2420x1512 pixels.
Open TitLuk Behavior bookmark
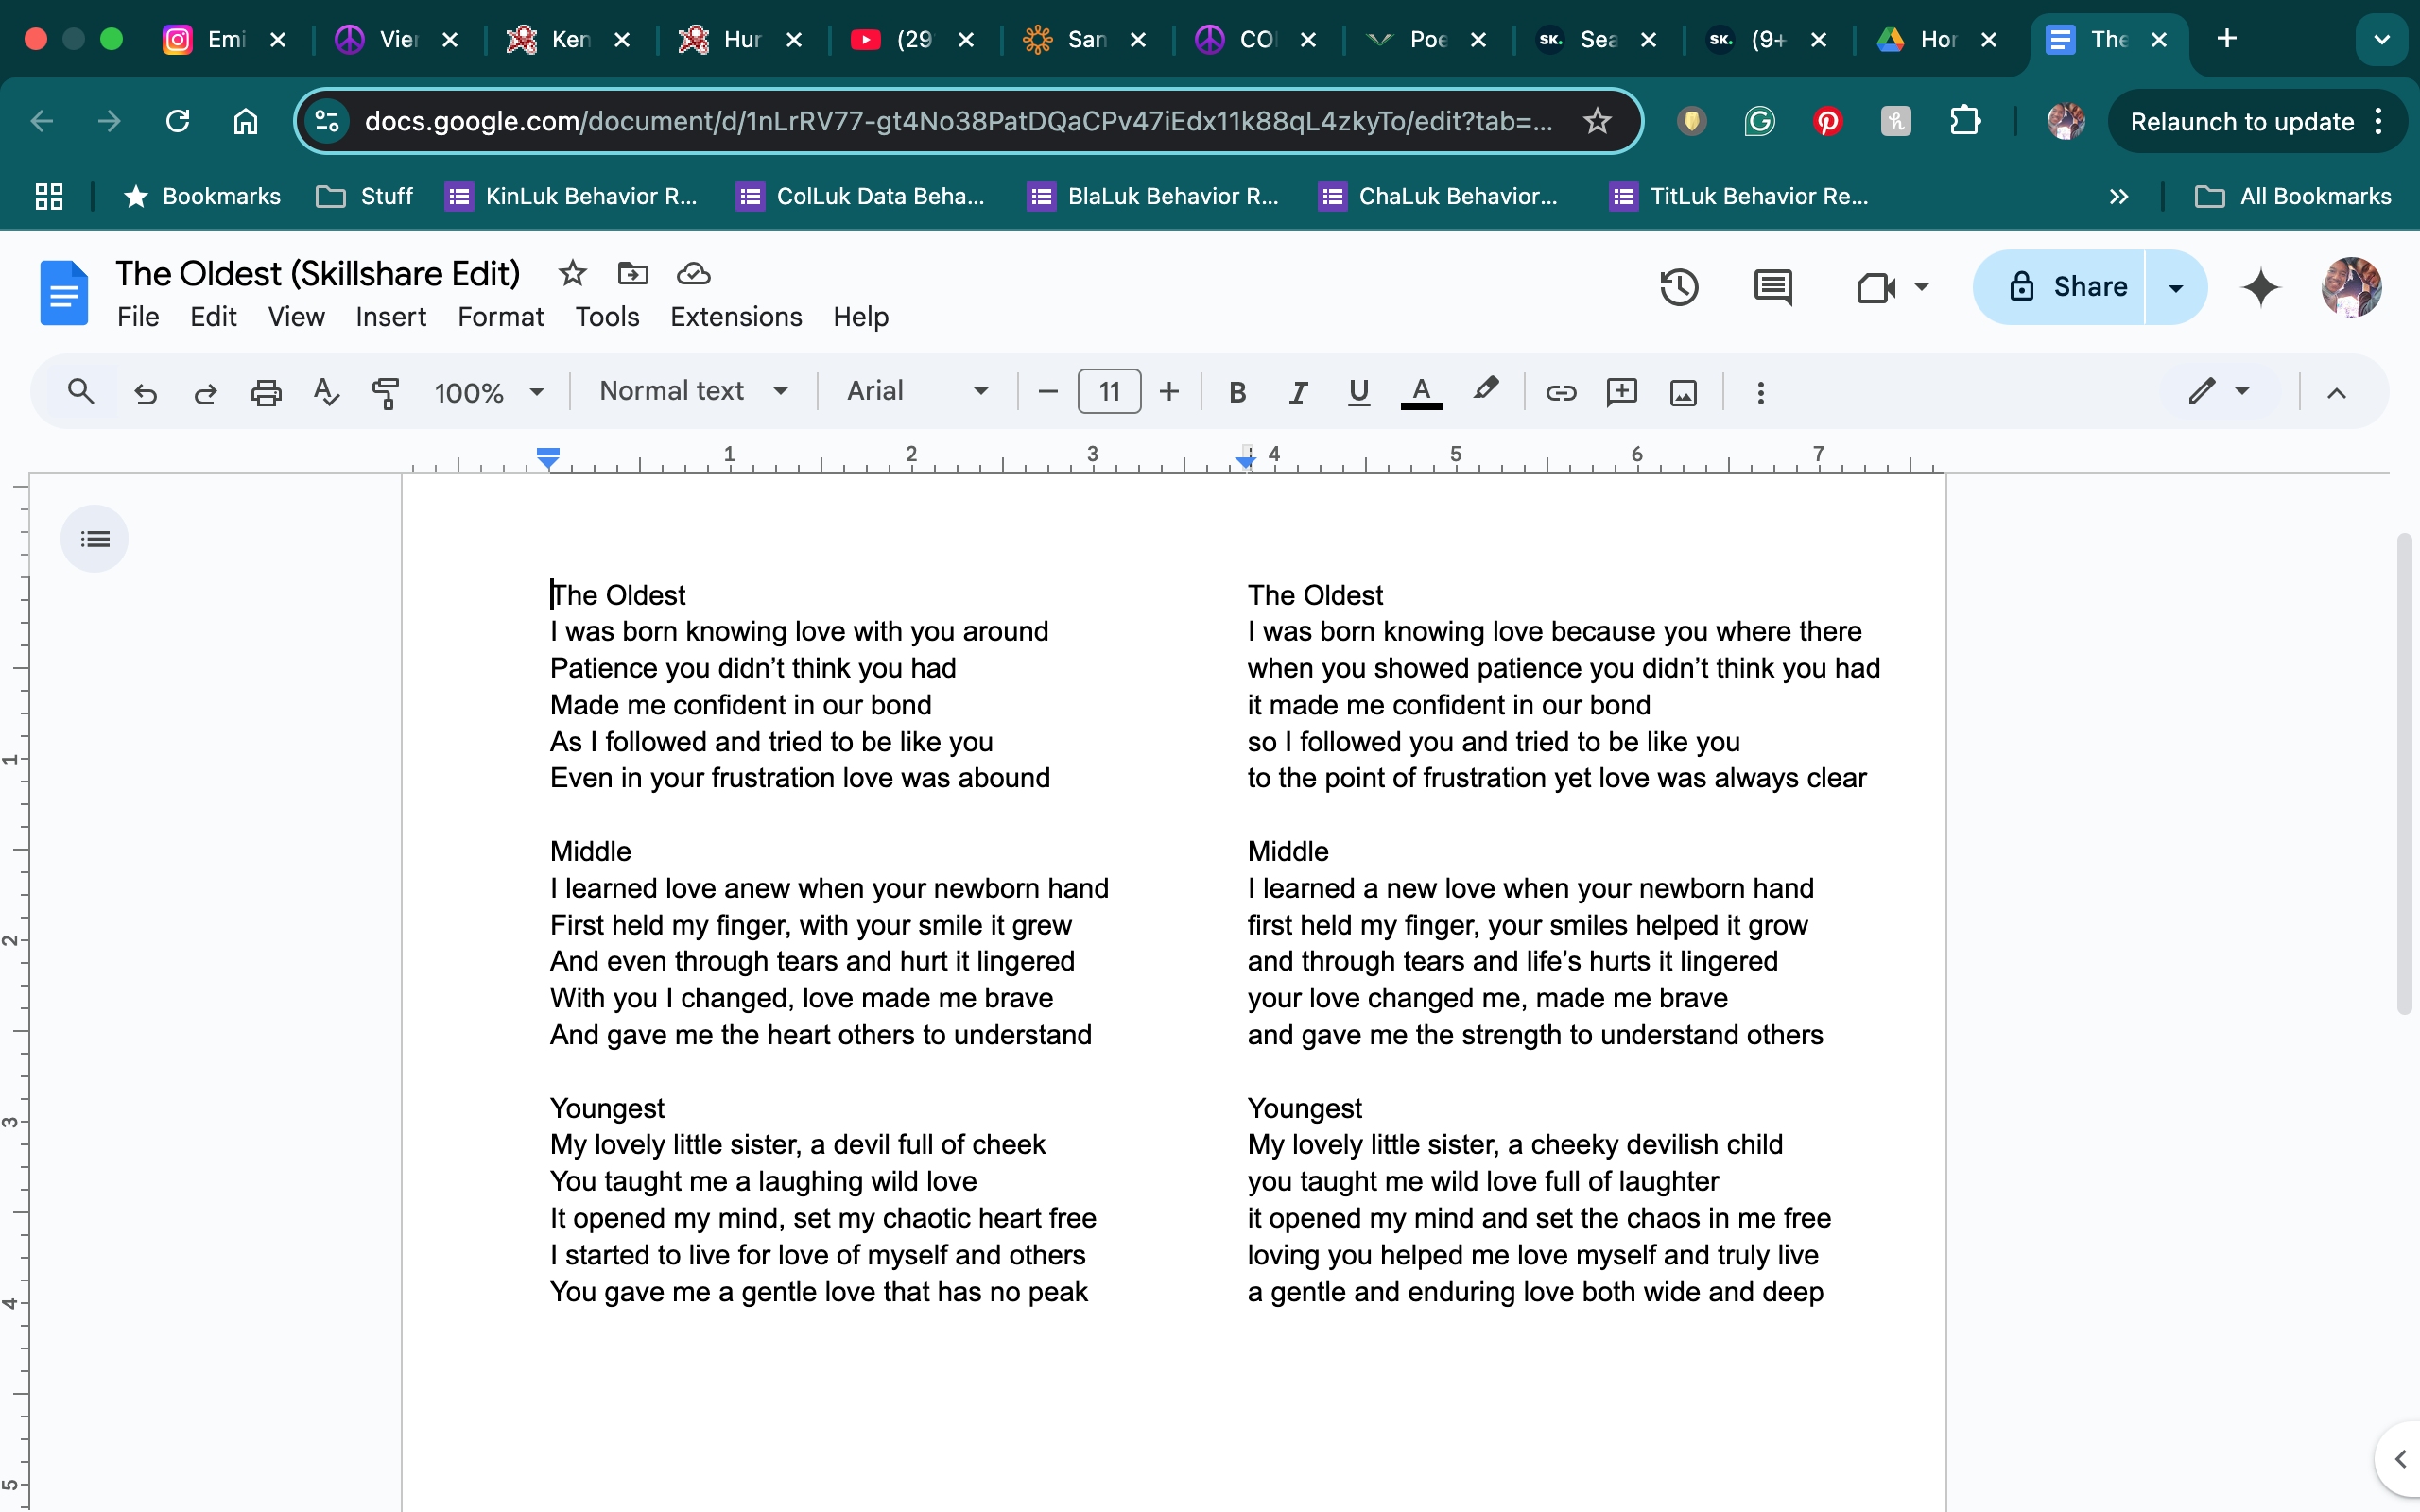click(x=1740, y=197)
